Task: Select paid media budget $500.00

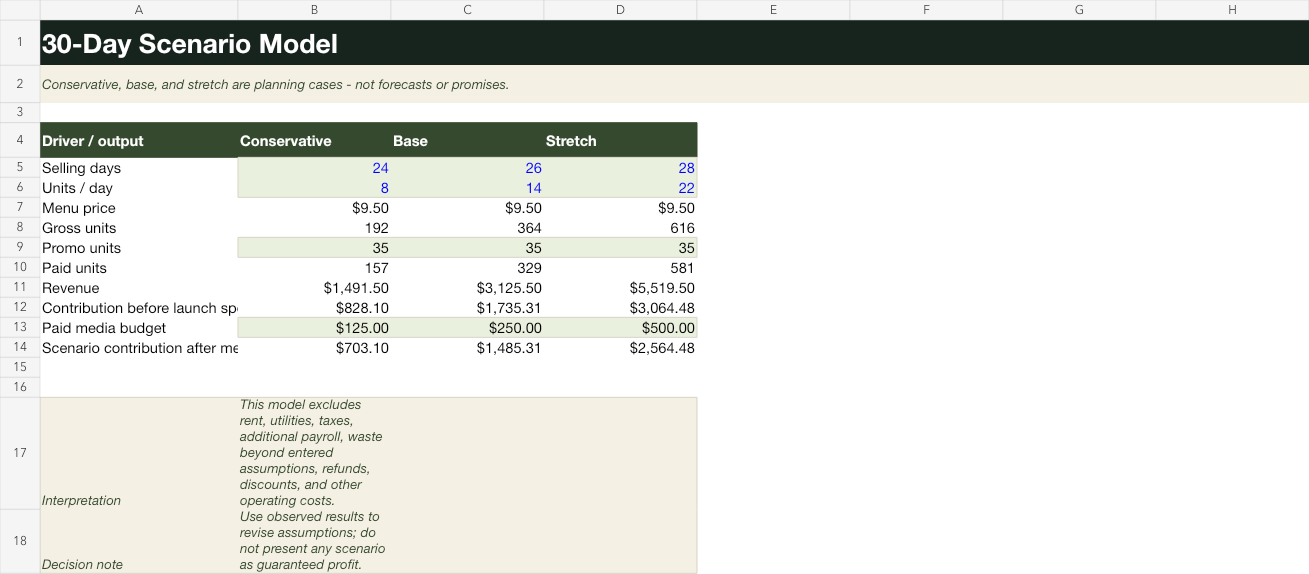Action: (620, 328)
